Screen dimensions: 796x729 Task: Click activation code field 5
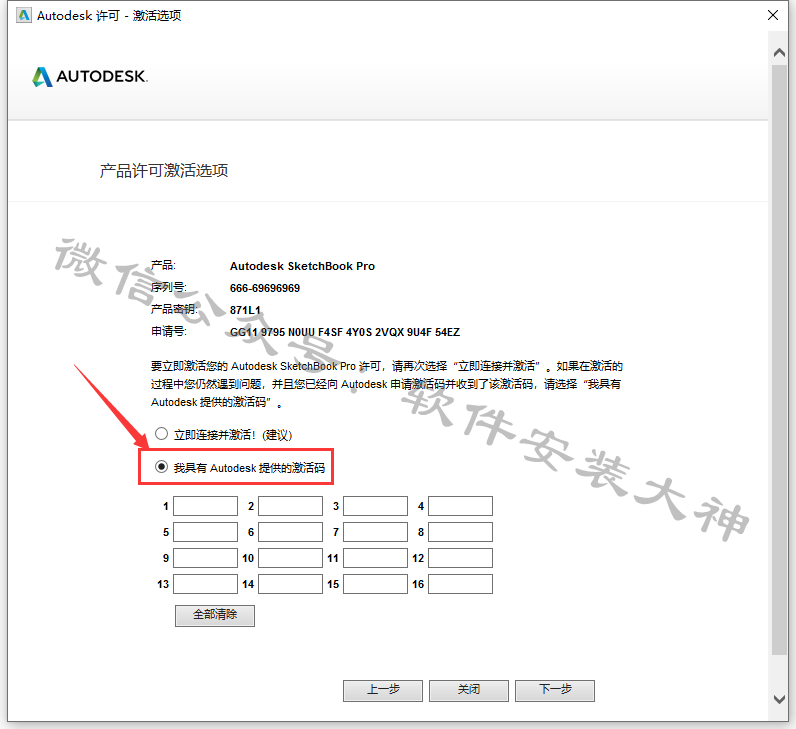[206, 532]
